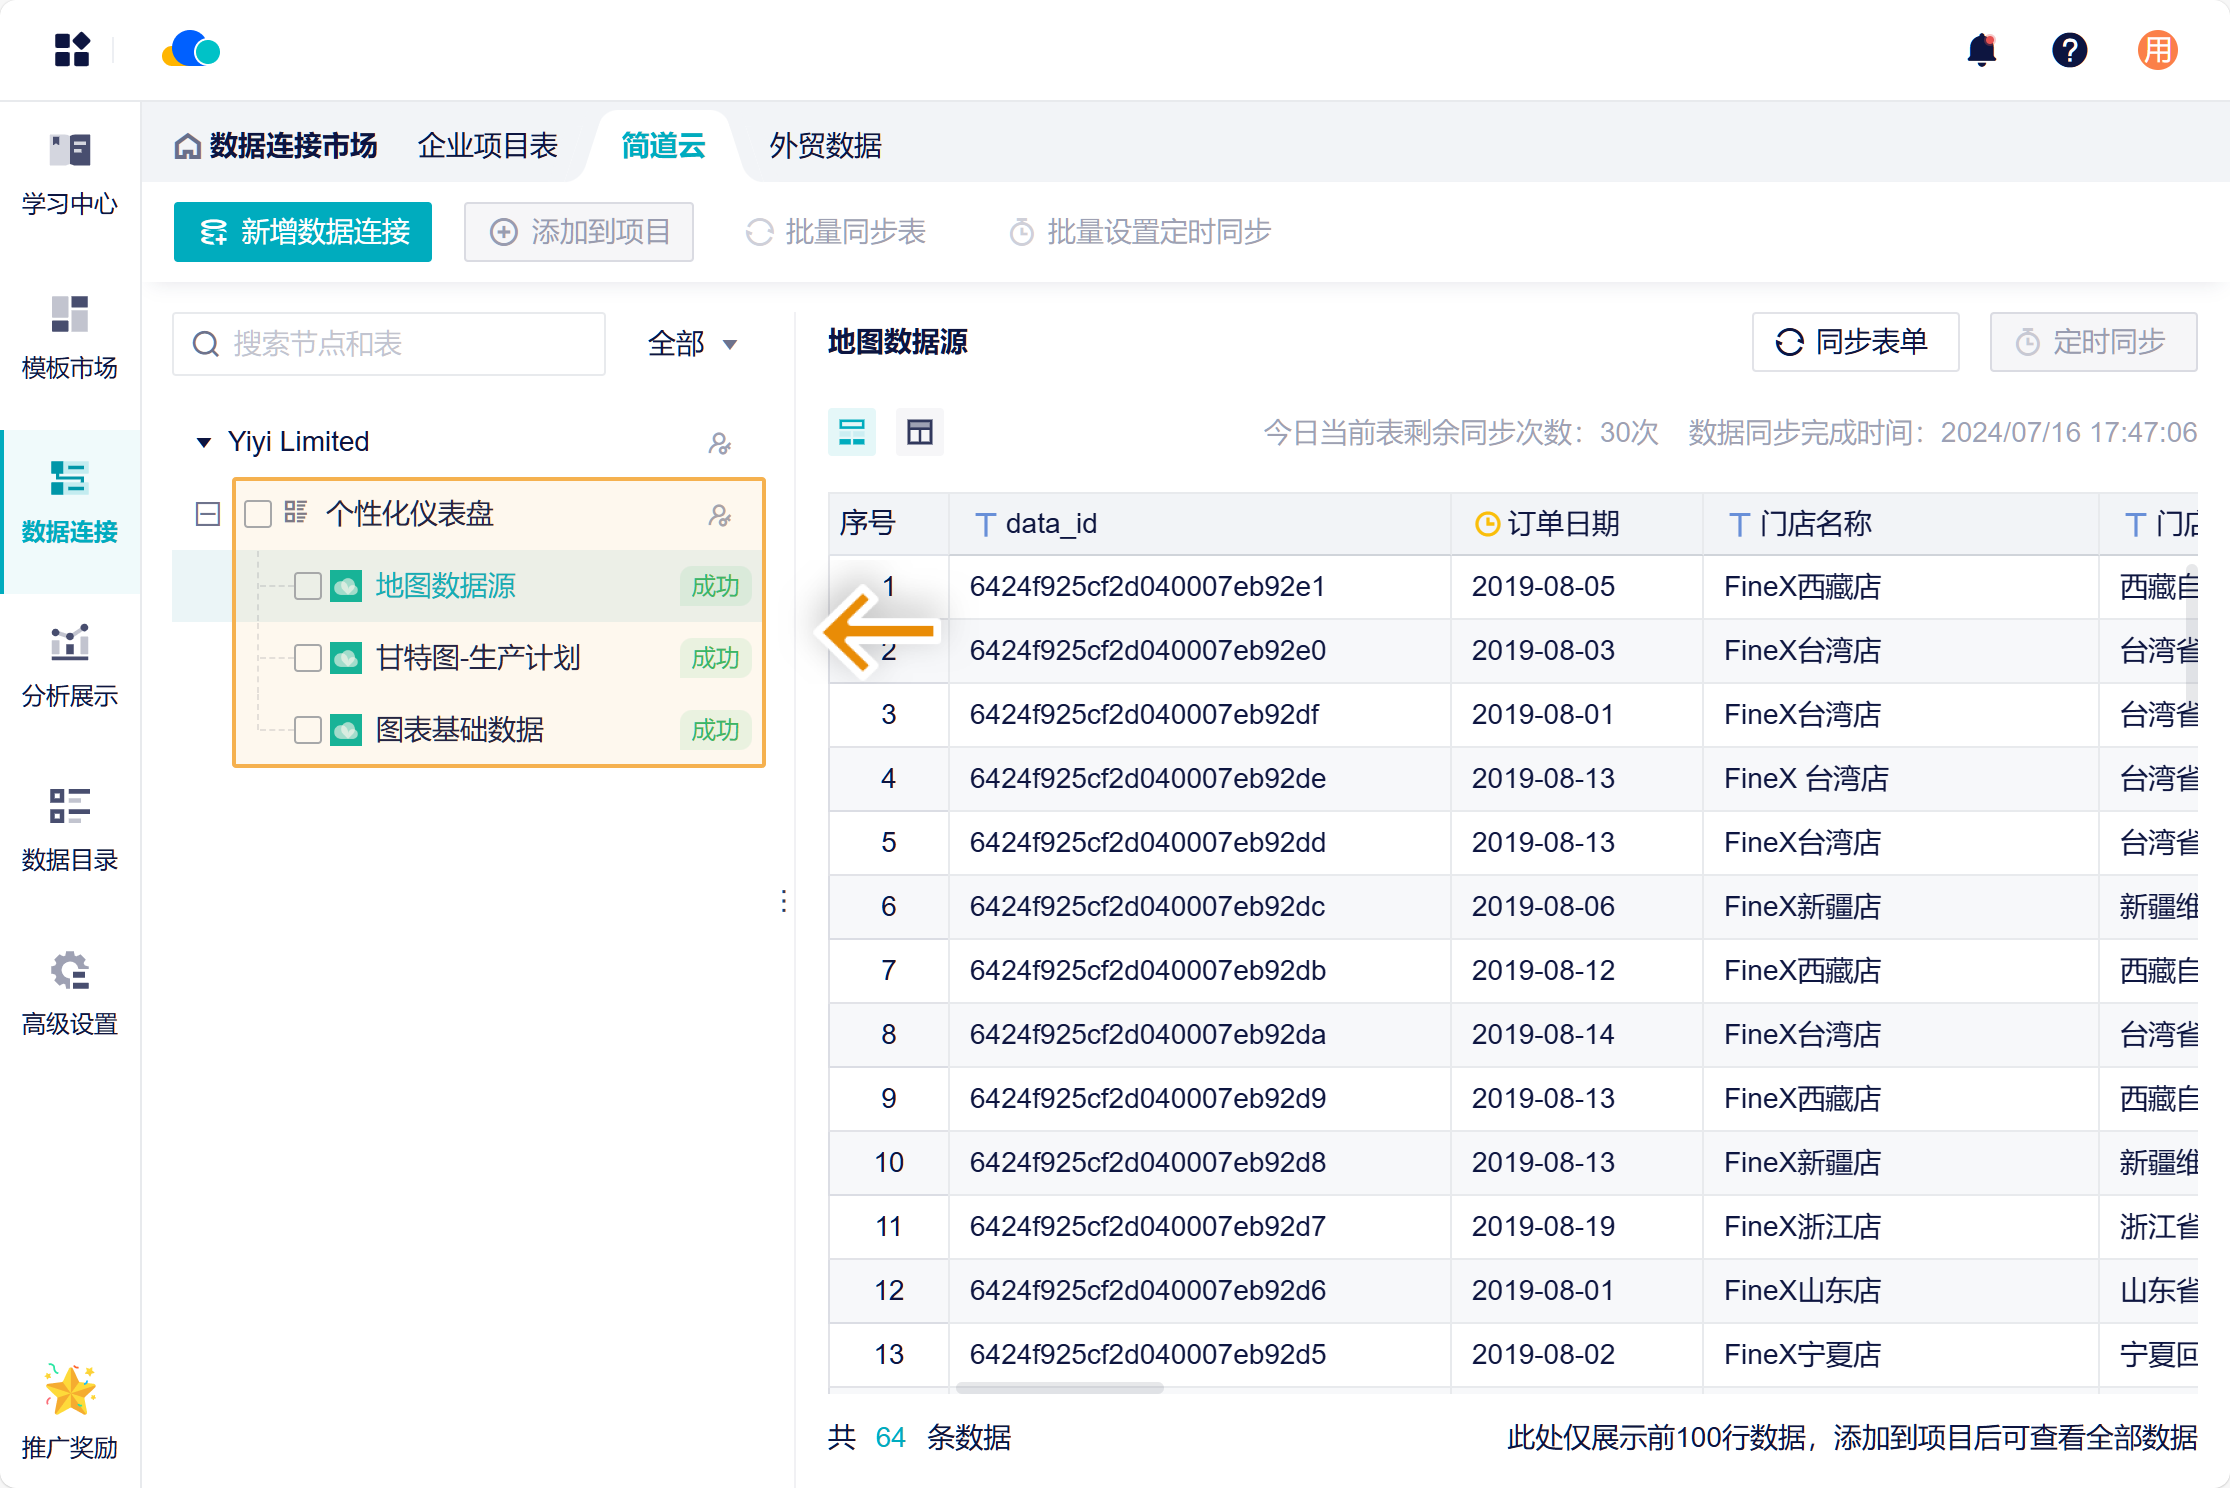Click permission icon beside Yiyi Limited
The image size is (2230, 1488).
719,442
